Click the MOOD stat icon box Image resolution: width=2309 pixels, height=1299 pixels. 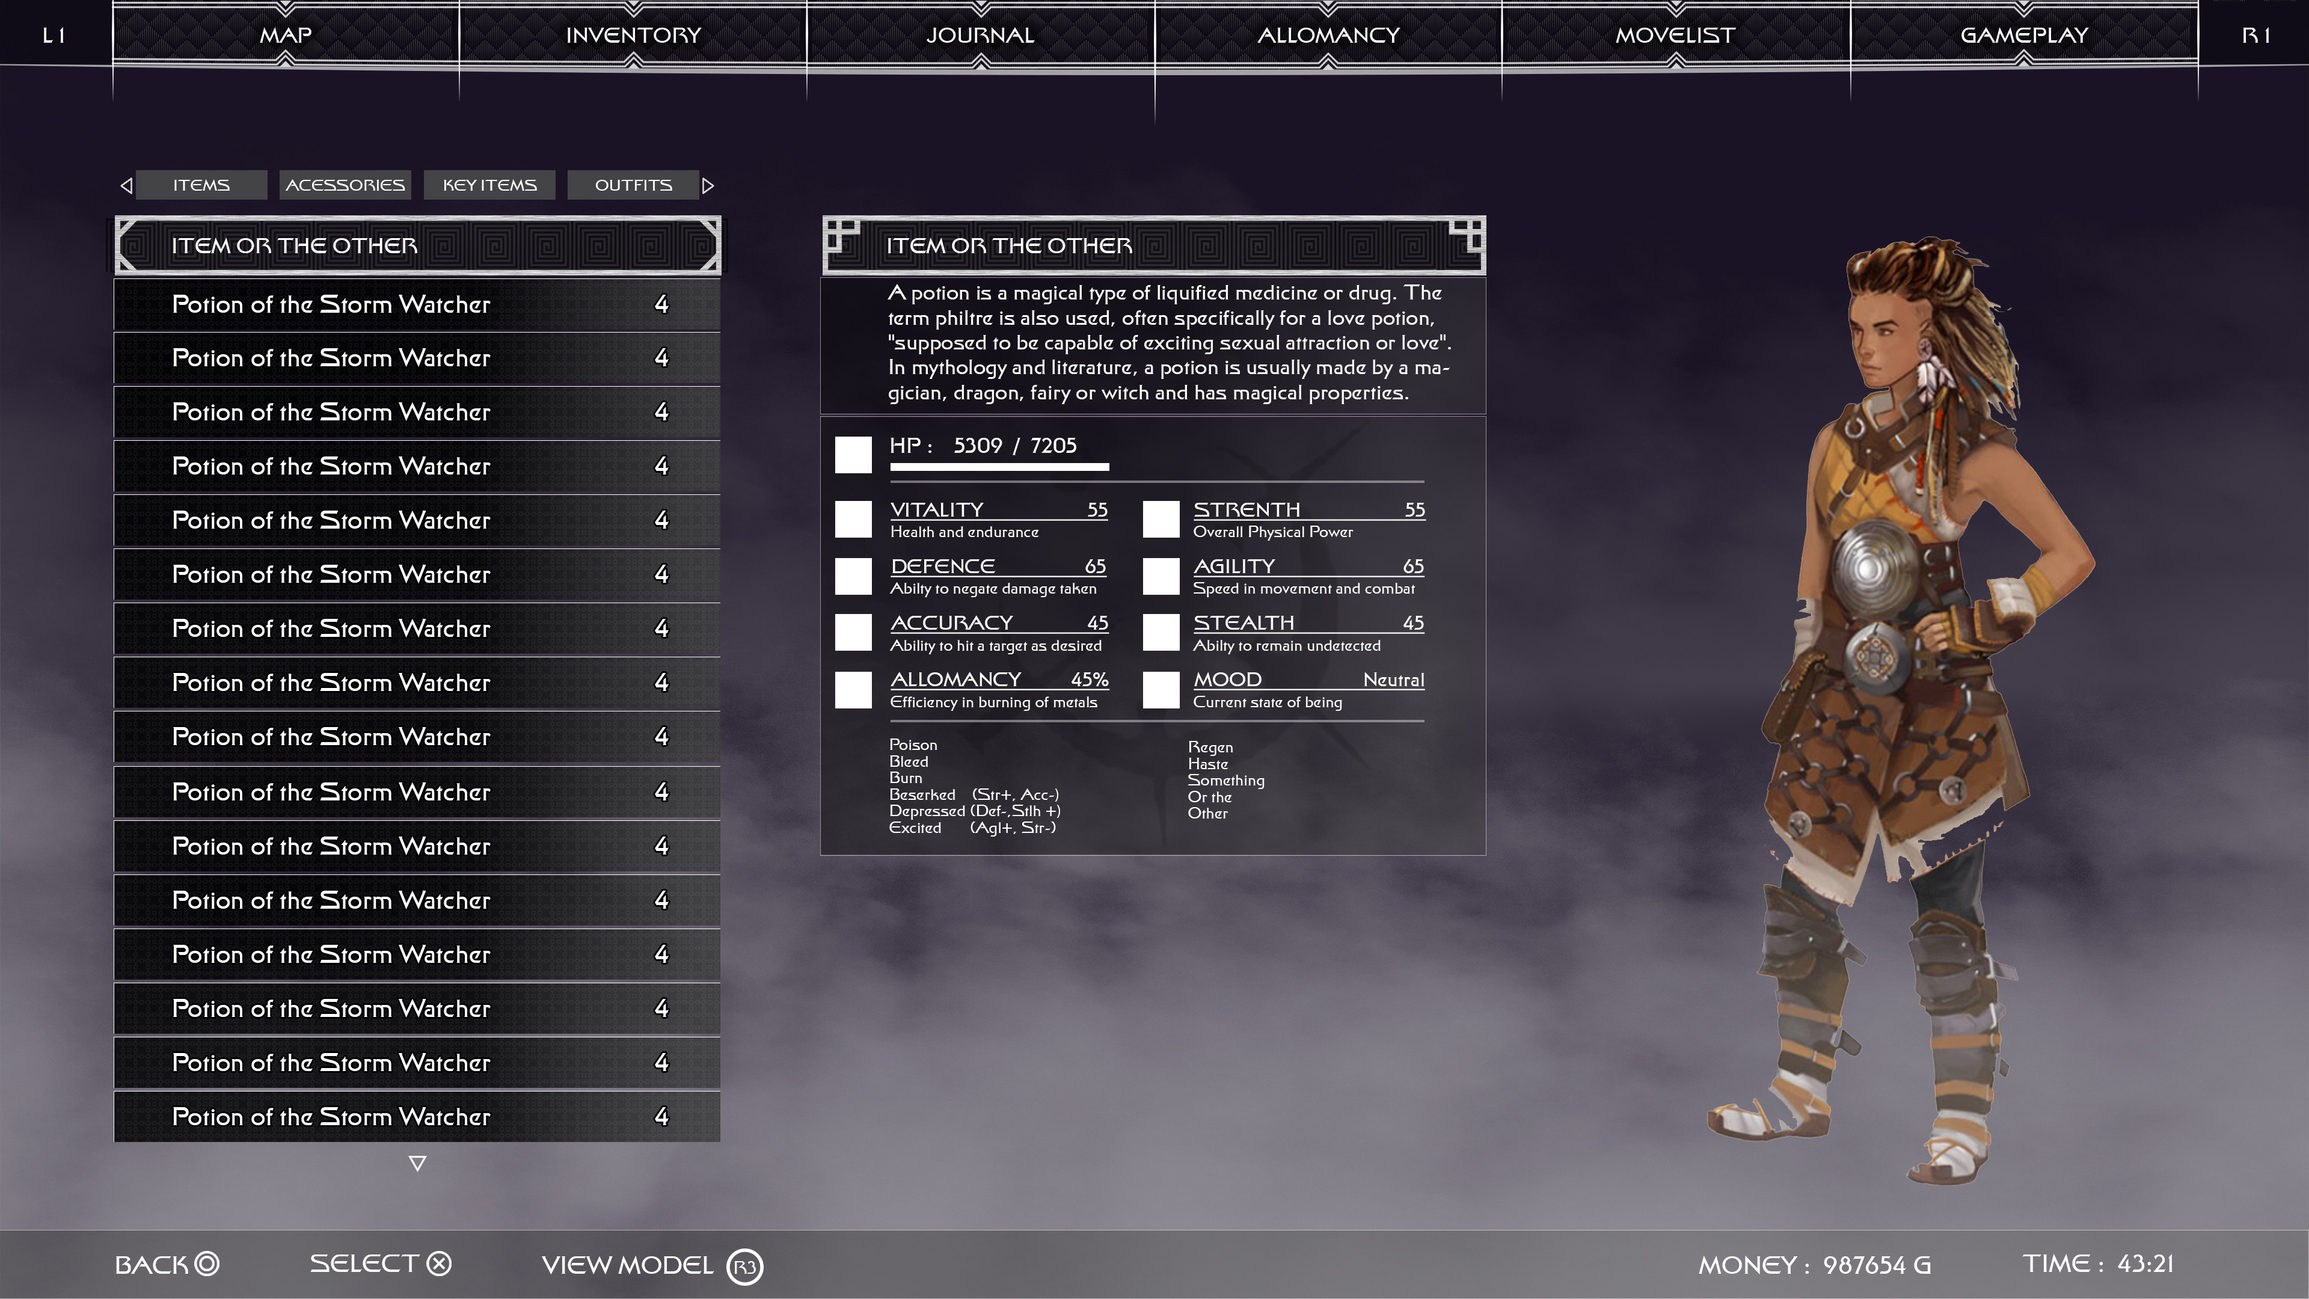[1161, 689]
